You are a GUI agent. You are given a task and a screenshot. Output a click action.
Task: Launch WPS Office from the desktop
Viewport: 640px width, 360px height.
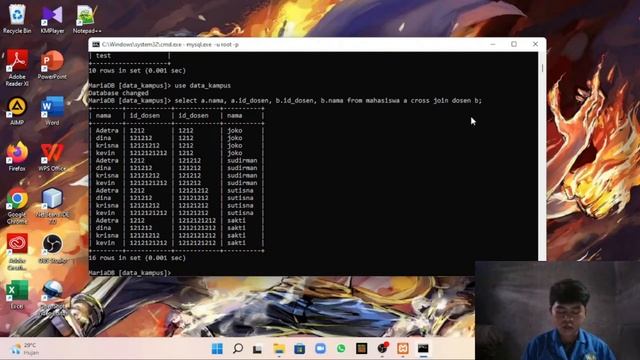click(52, 156)
